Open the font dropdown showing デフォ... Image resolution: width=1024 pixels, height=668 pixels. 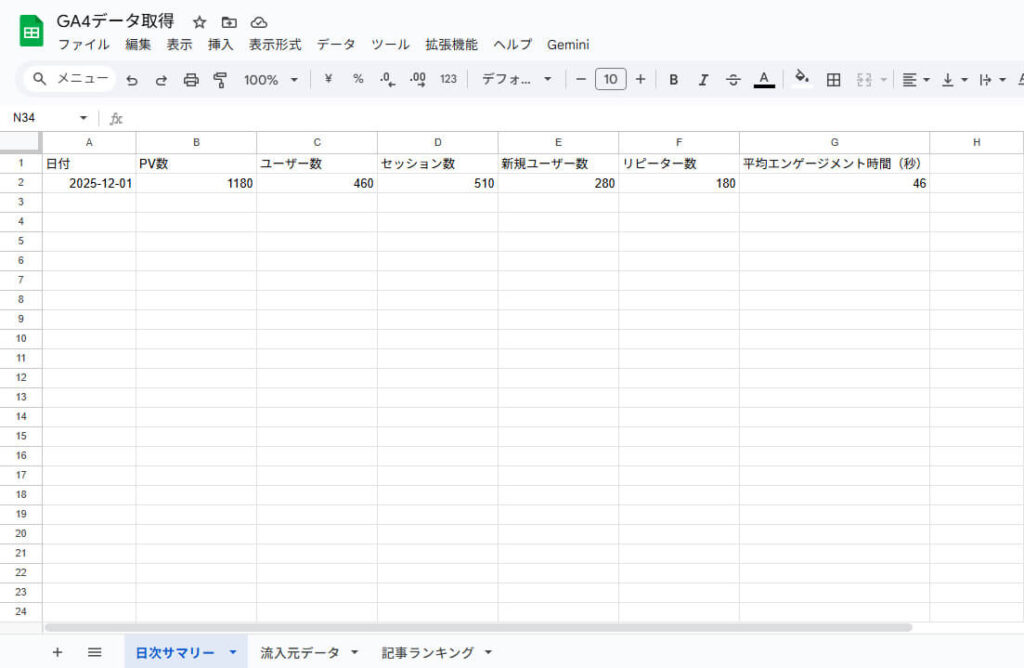[515, 79]
